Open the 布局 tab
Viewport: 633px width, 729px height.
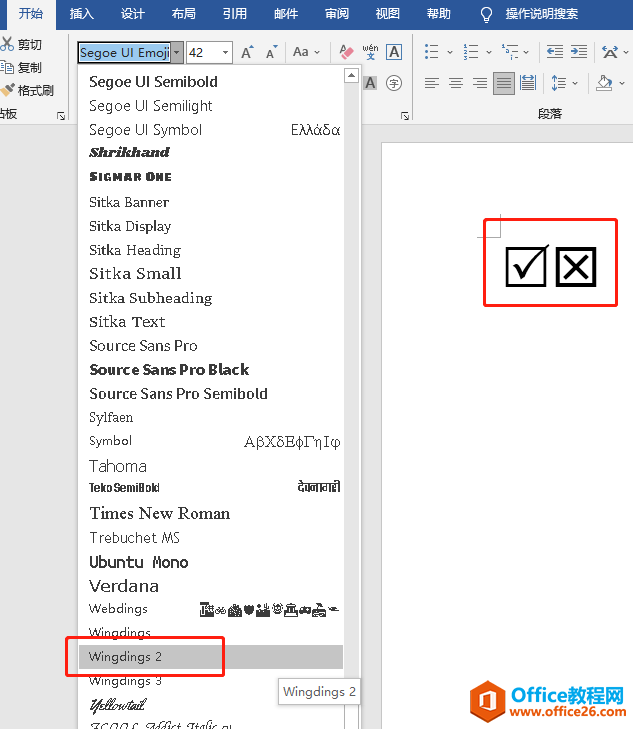coord(183,14)
